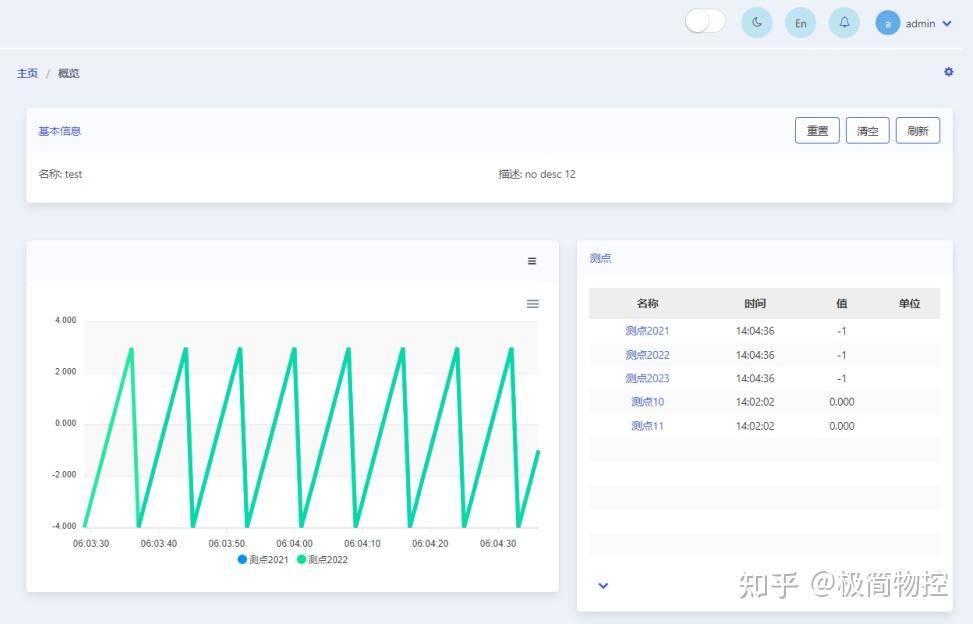Open notifications bell
The image size is (973, 624).
point(844,23)
